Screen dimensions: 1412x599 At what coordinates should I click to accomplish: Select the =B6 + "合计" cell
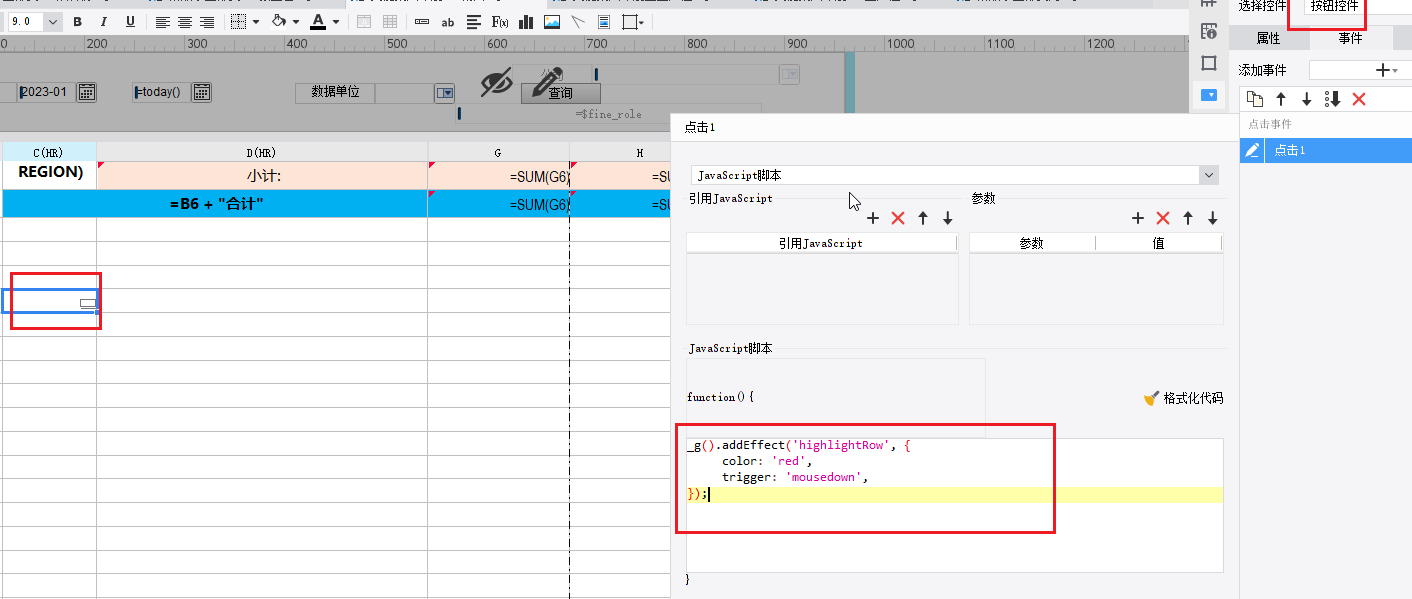215,203
